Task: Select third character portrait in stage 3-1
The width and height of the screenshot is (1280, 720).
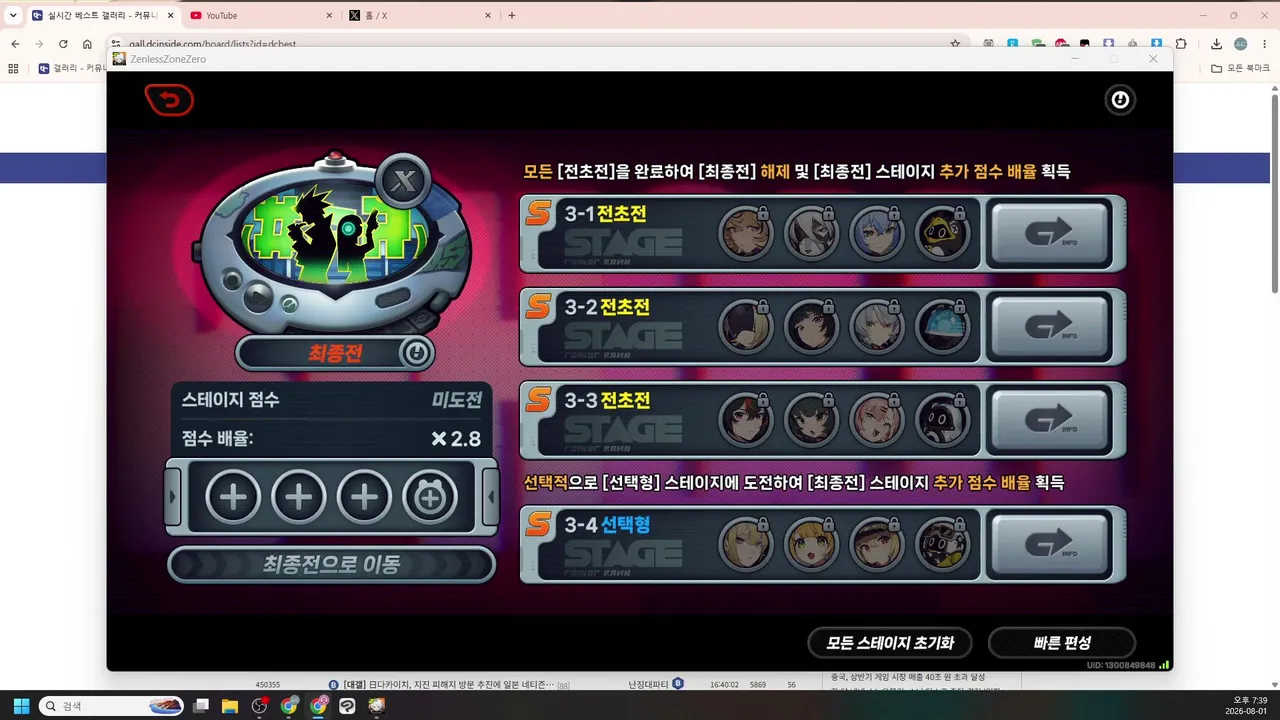Action: click(877, 234)
